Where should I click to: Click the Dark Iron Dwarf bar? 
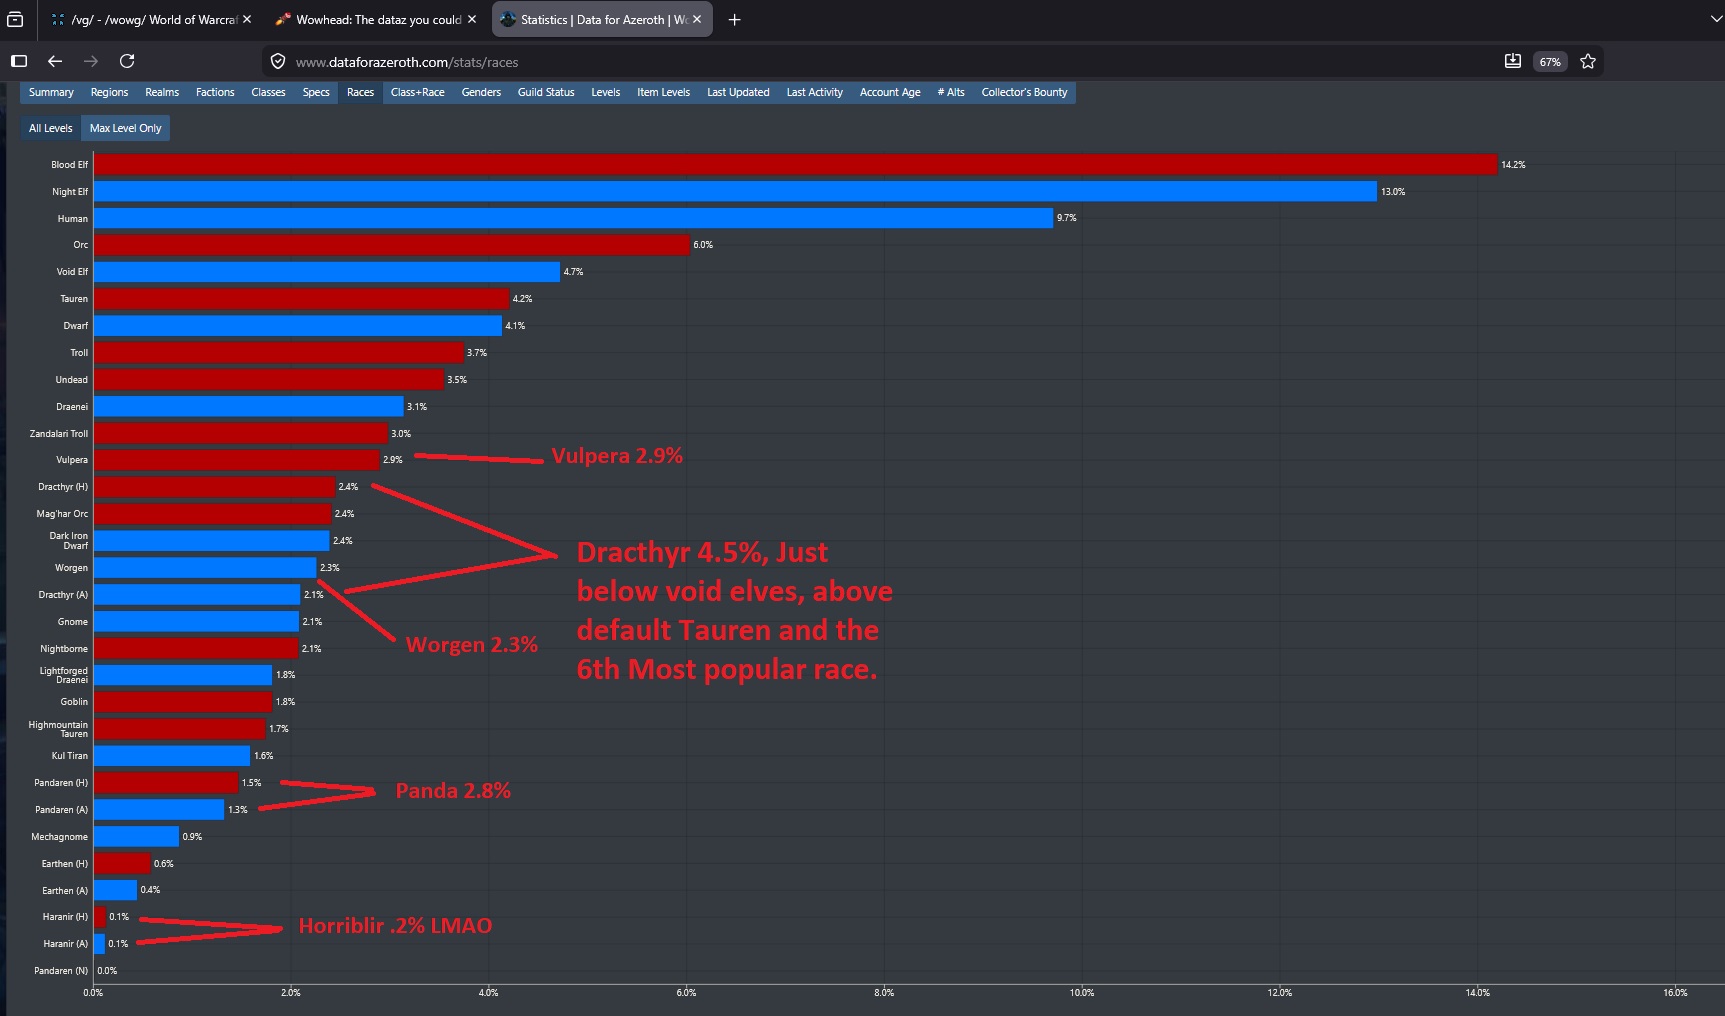[x=212, y=541]
